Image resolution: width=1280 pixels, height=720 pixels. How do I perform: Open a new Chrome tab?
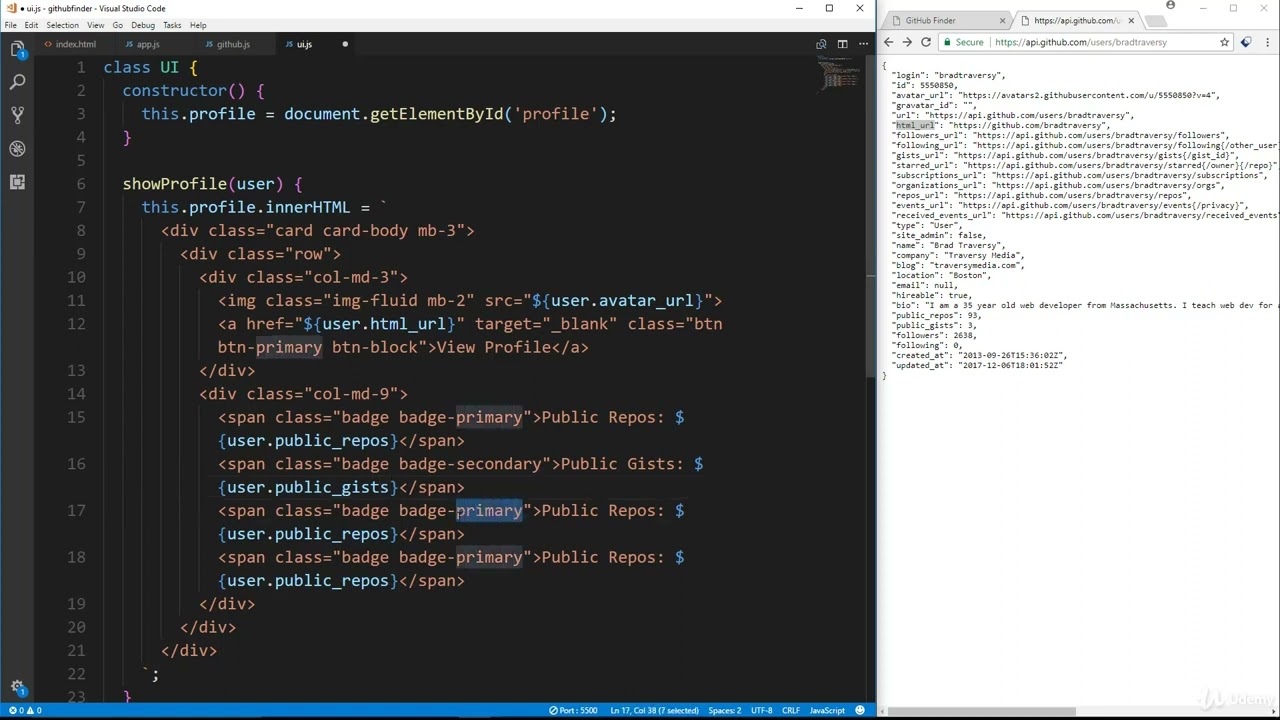pos(1155,21)
